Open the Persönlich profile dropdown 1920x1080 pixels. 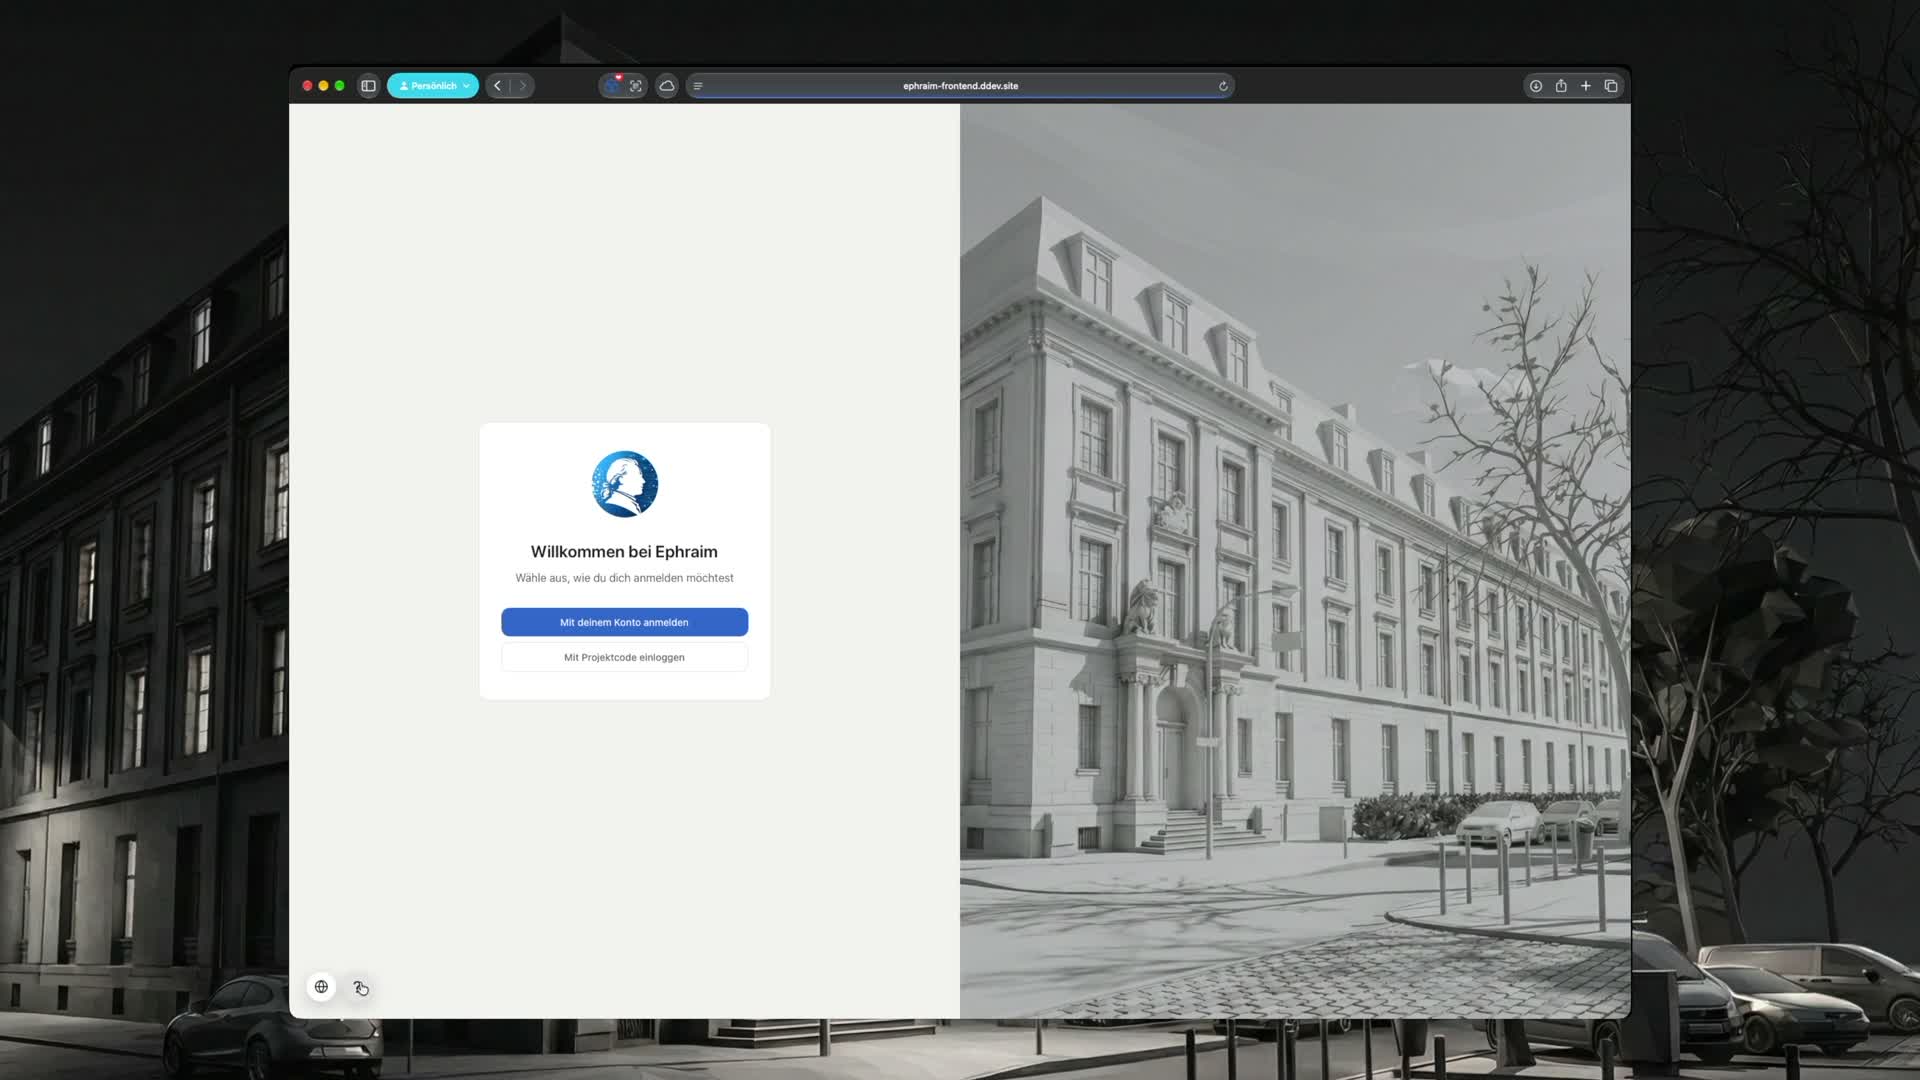(433, 86)
